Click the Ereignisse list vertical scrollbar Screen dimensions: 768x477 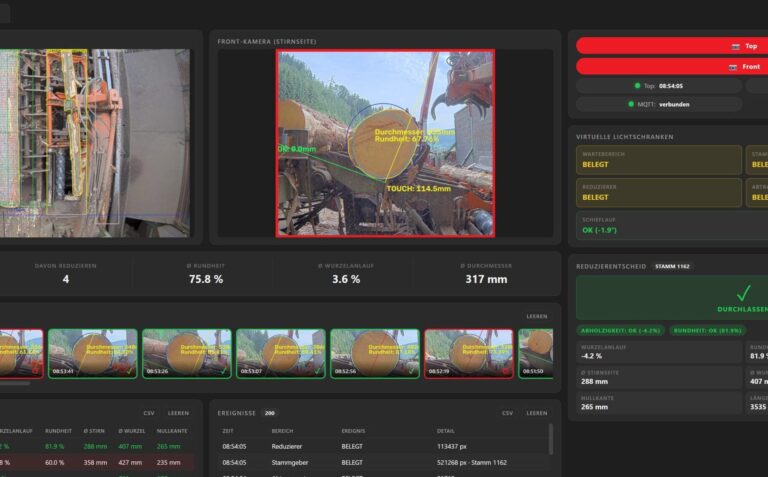pos(551,439)
